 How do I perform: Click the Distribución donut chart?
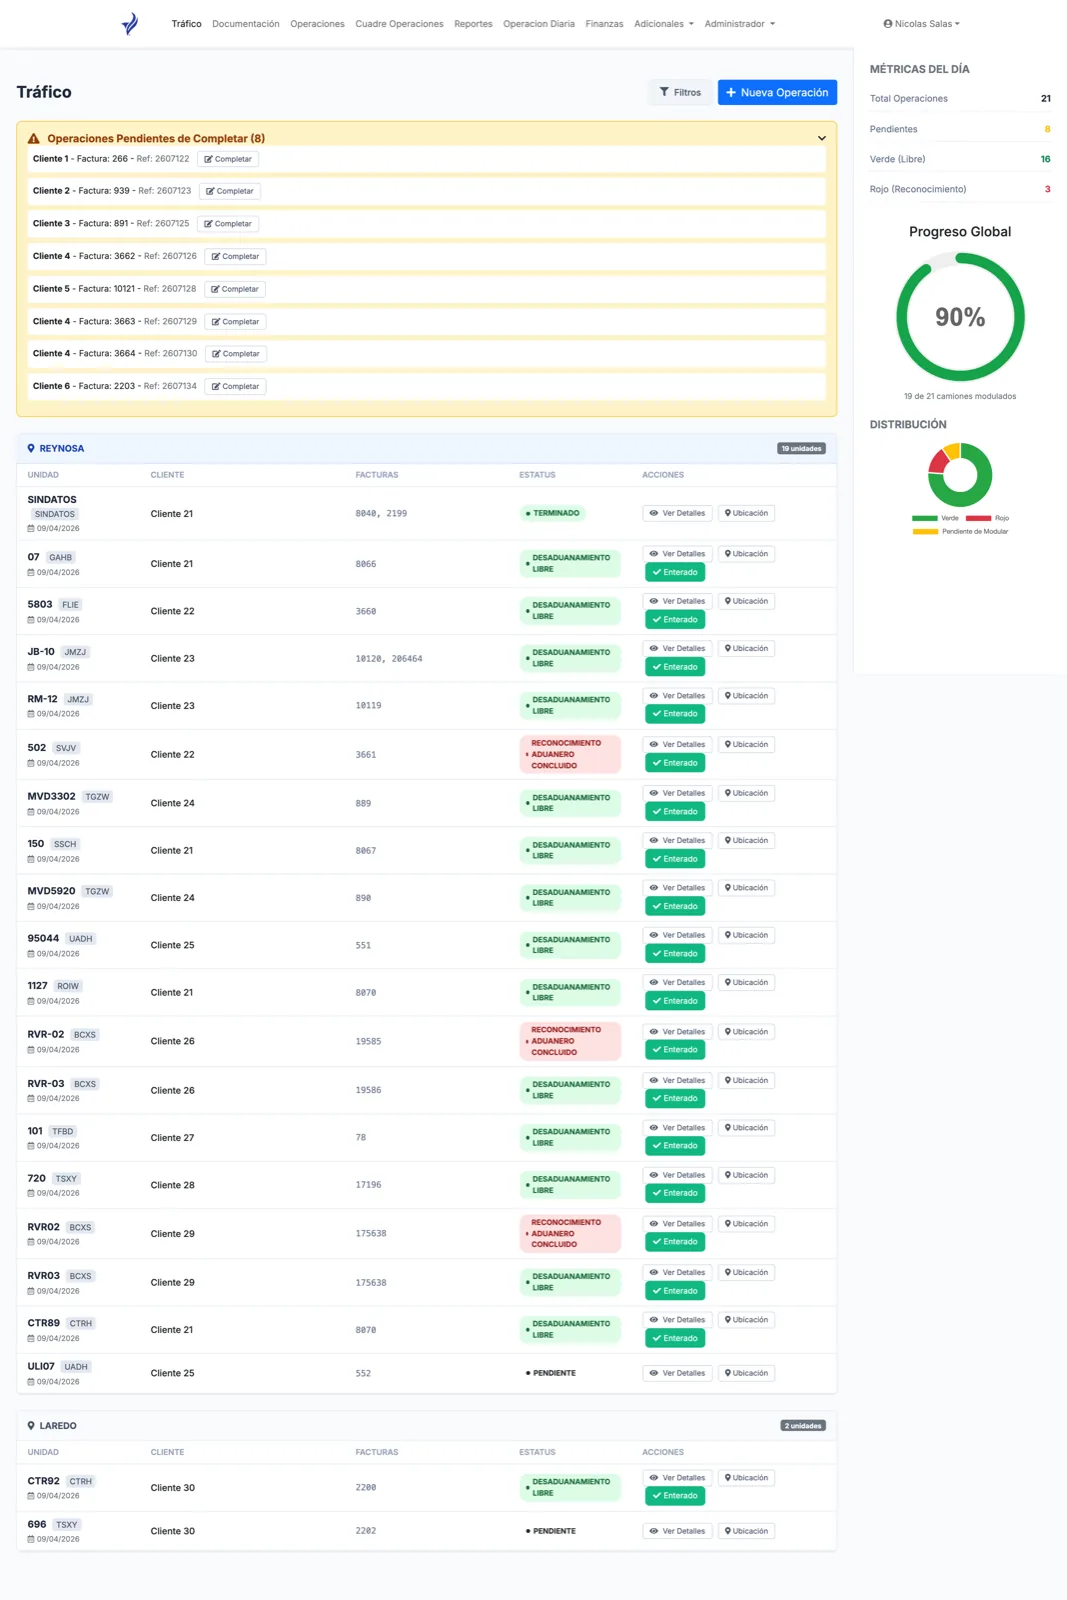click(x=960, y=475)
